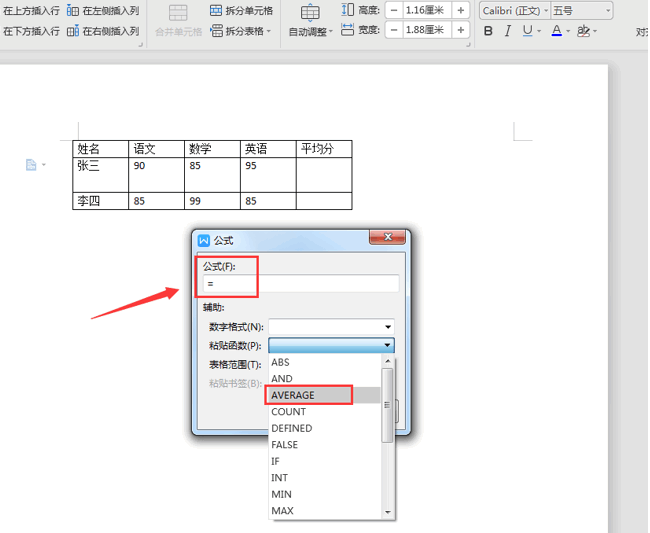Open the split table option

(238, 31)
